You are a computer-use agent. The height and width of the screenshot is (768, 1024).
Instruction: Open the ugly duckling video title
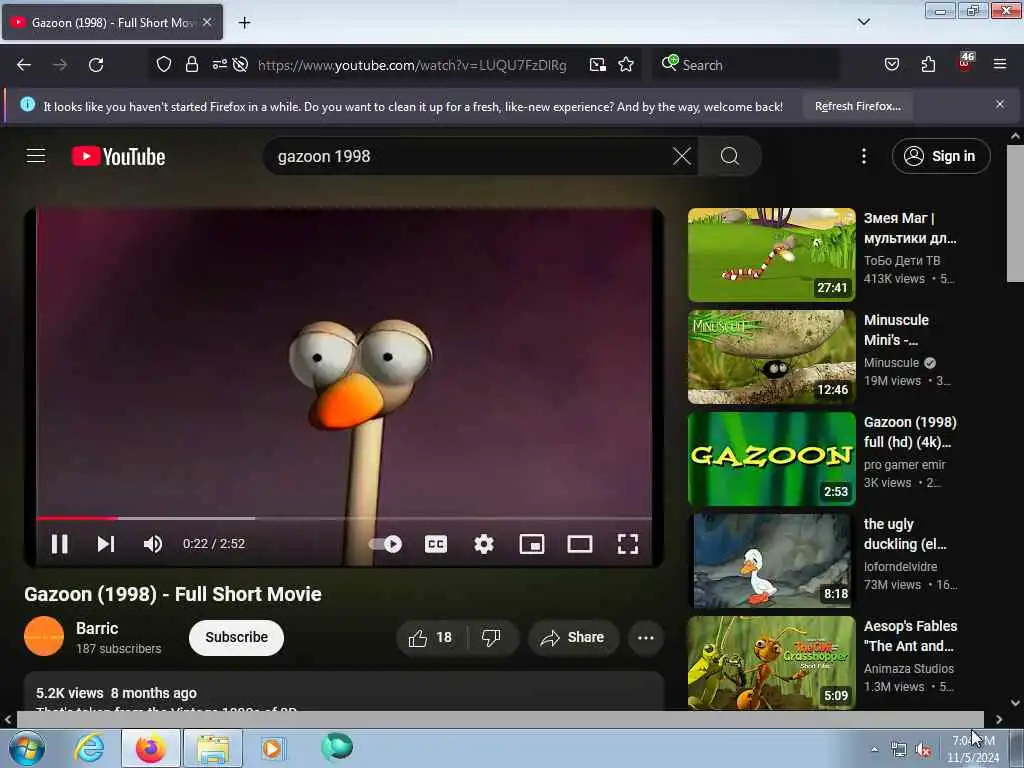click(x=904, y=534)
